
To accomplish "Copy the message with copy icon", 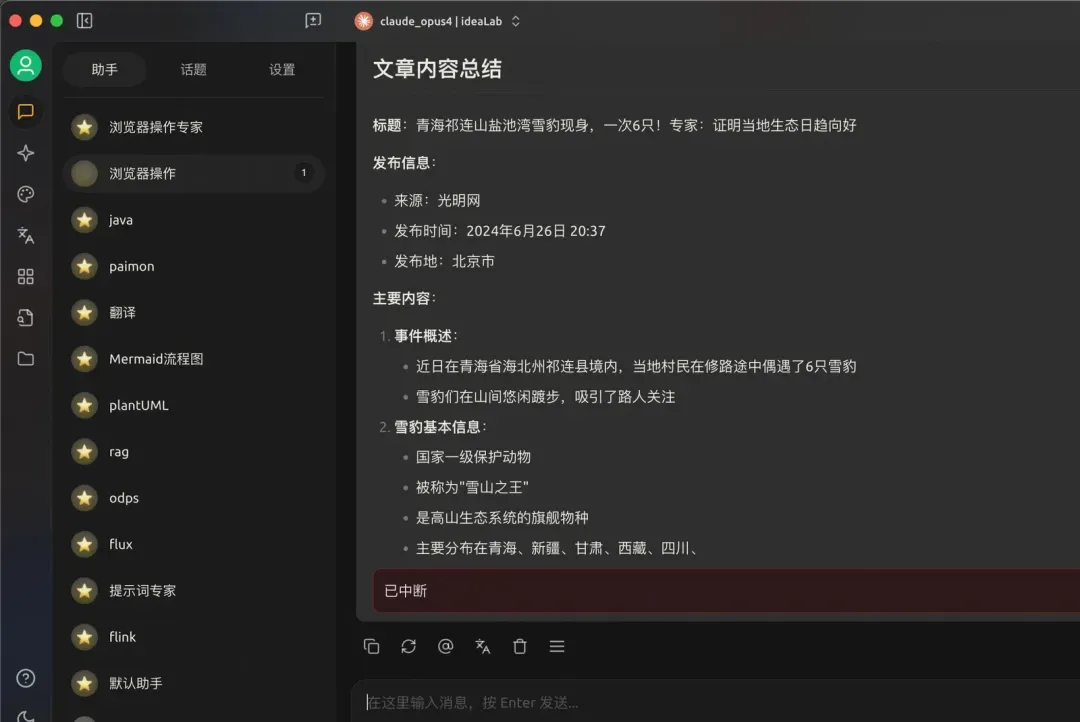I will (371, 646).
